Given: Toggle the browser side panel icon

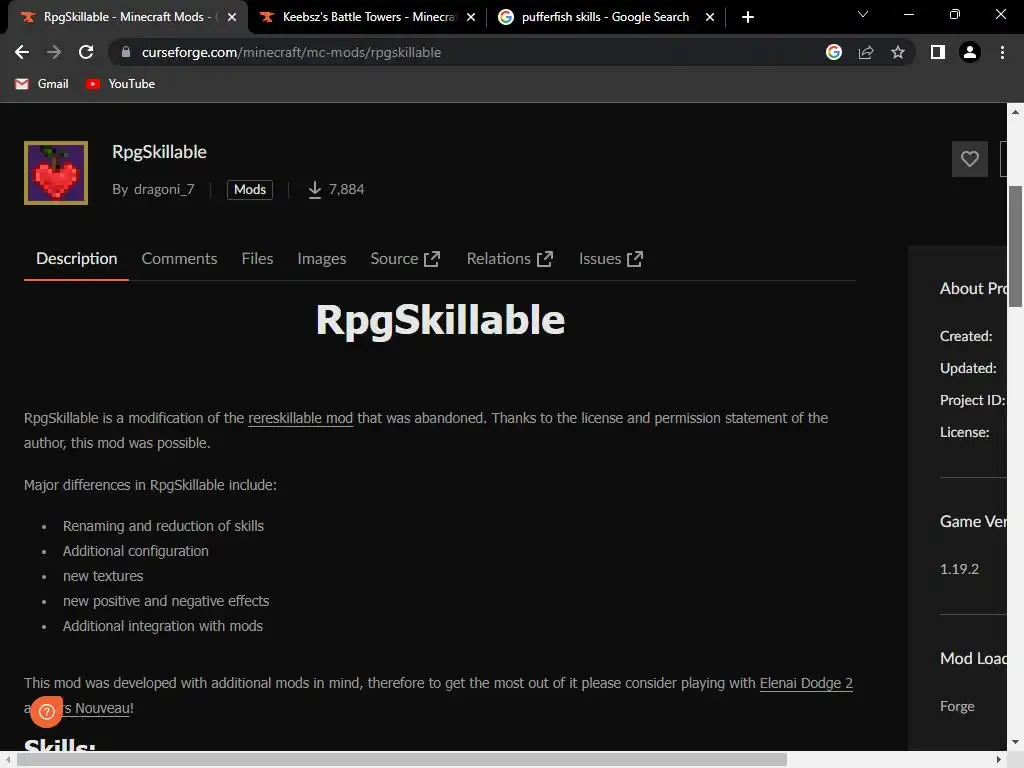Looking at the screenshot, I should click(938, 52).
